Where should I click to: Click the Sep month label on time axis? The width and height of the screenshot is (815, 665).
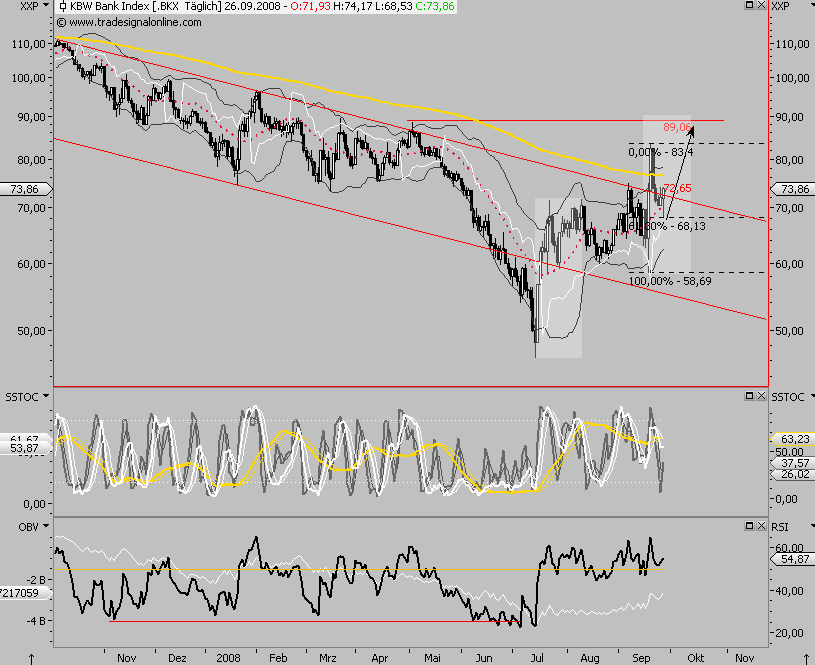(x=641, y=658)
